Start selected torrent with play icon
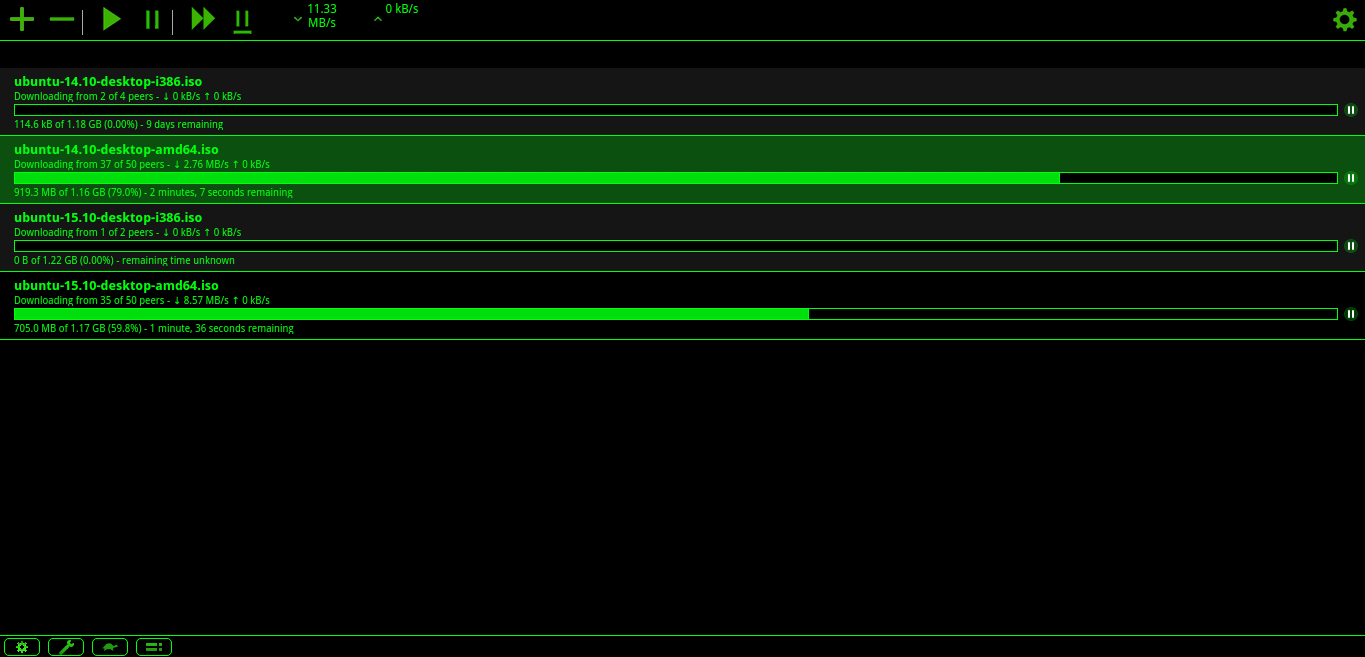The height and width of the screenshot is (657, 1365). (x=112, y=19)
